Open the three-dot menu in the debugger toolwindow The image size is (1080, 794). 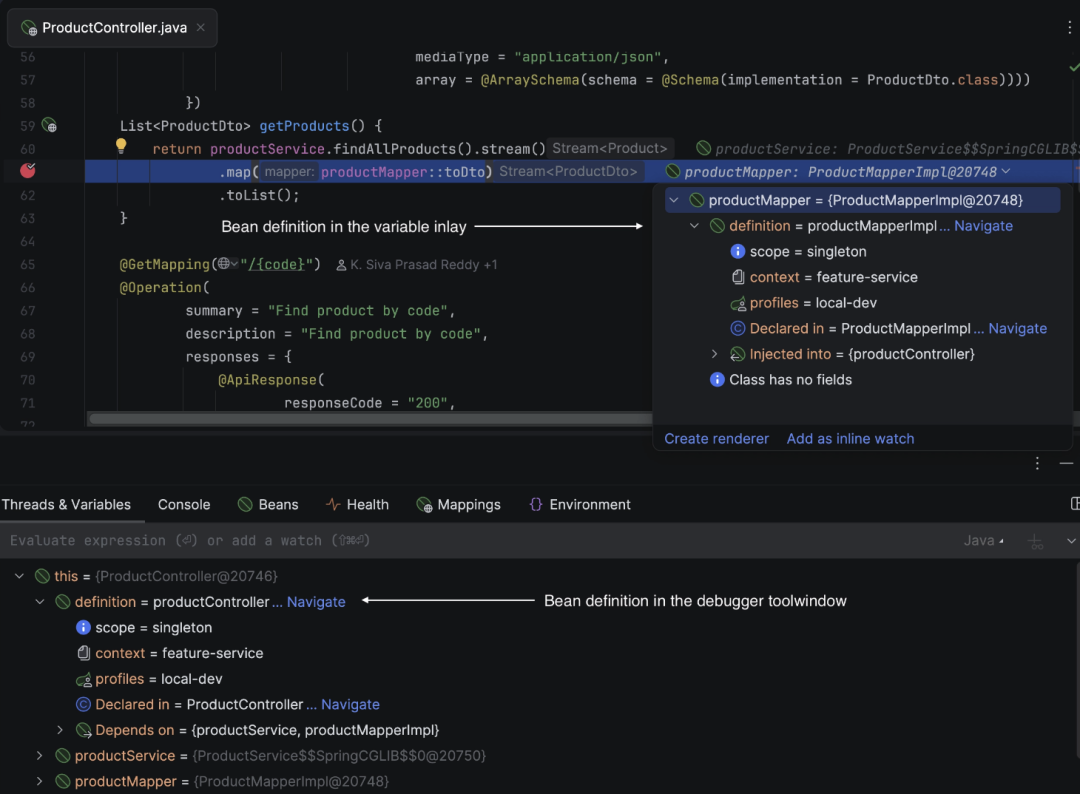[1037, 463]
